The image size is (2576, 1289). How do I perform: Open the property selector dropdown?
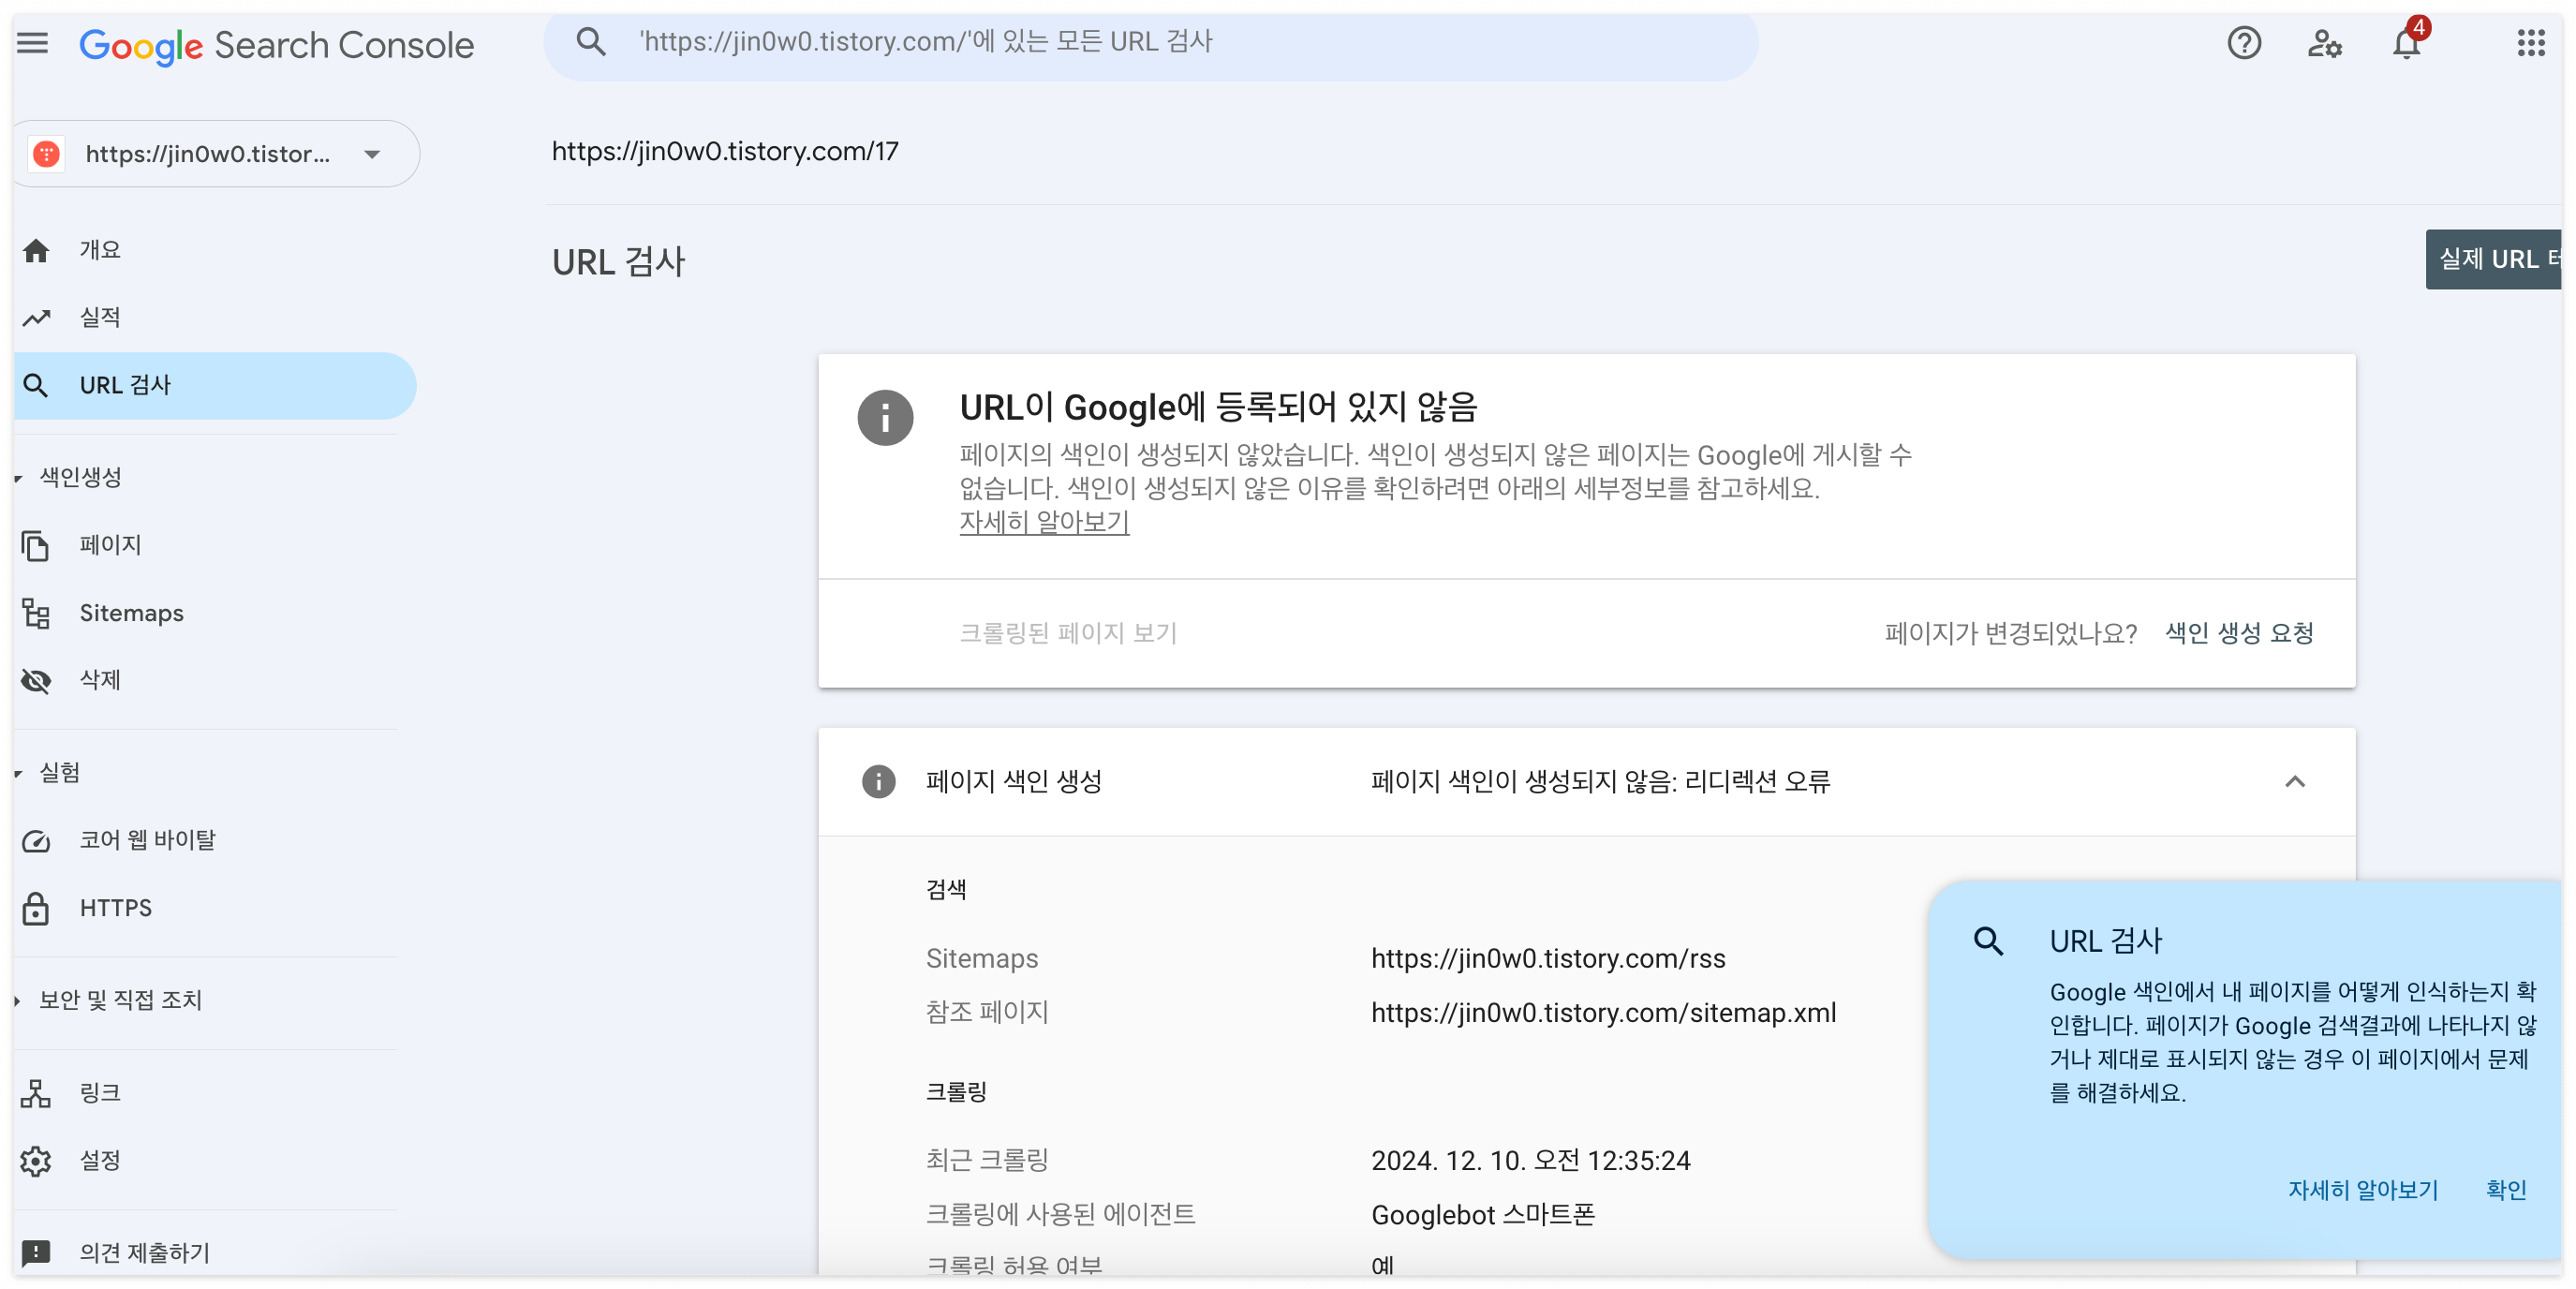(x=216, y=153)
